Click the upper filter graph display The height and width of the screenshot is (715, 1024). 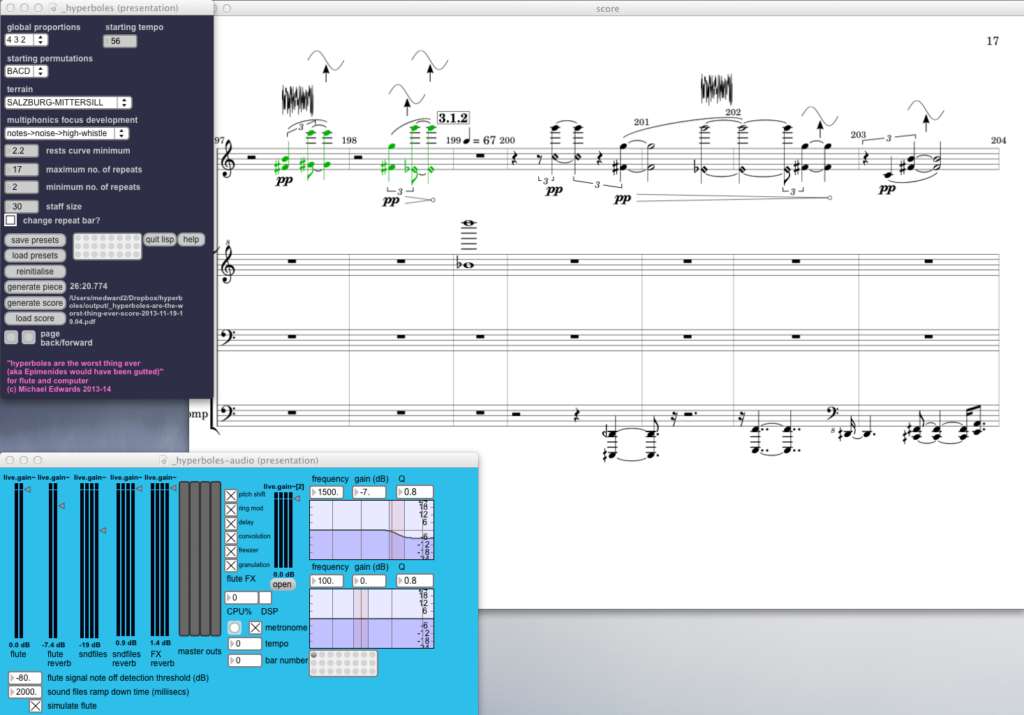372,530
